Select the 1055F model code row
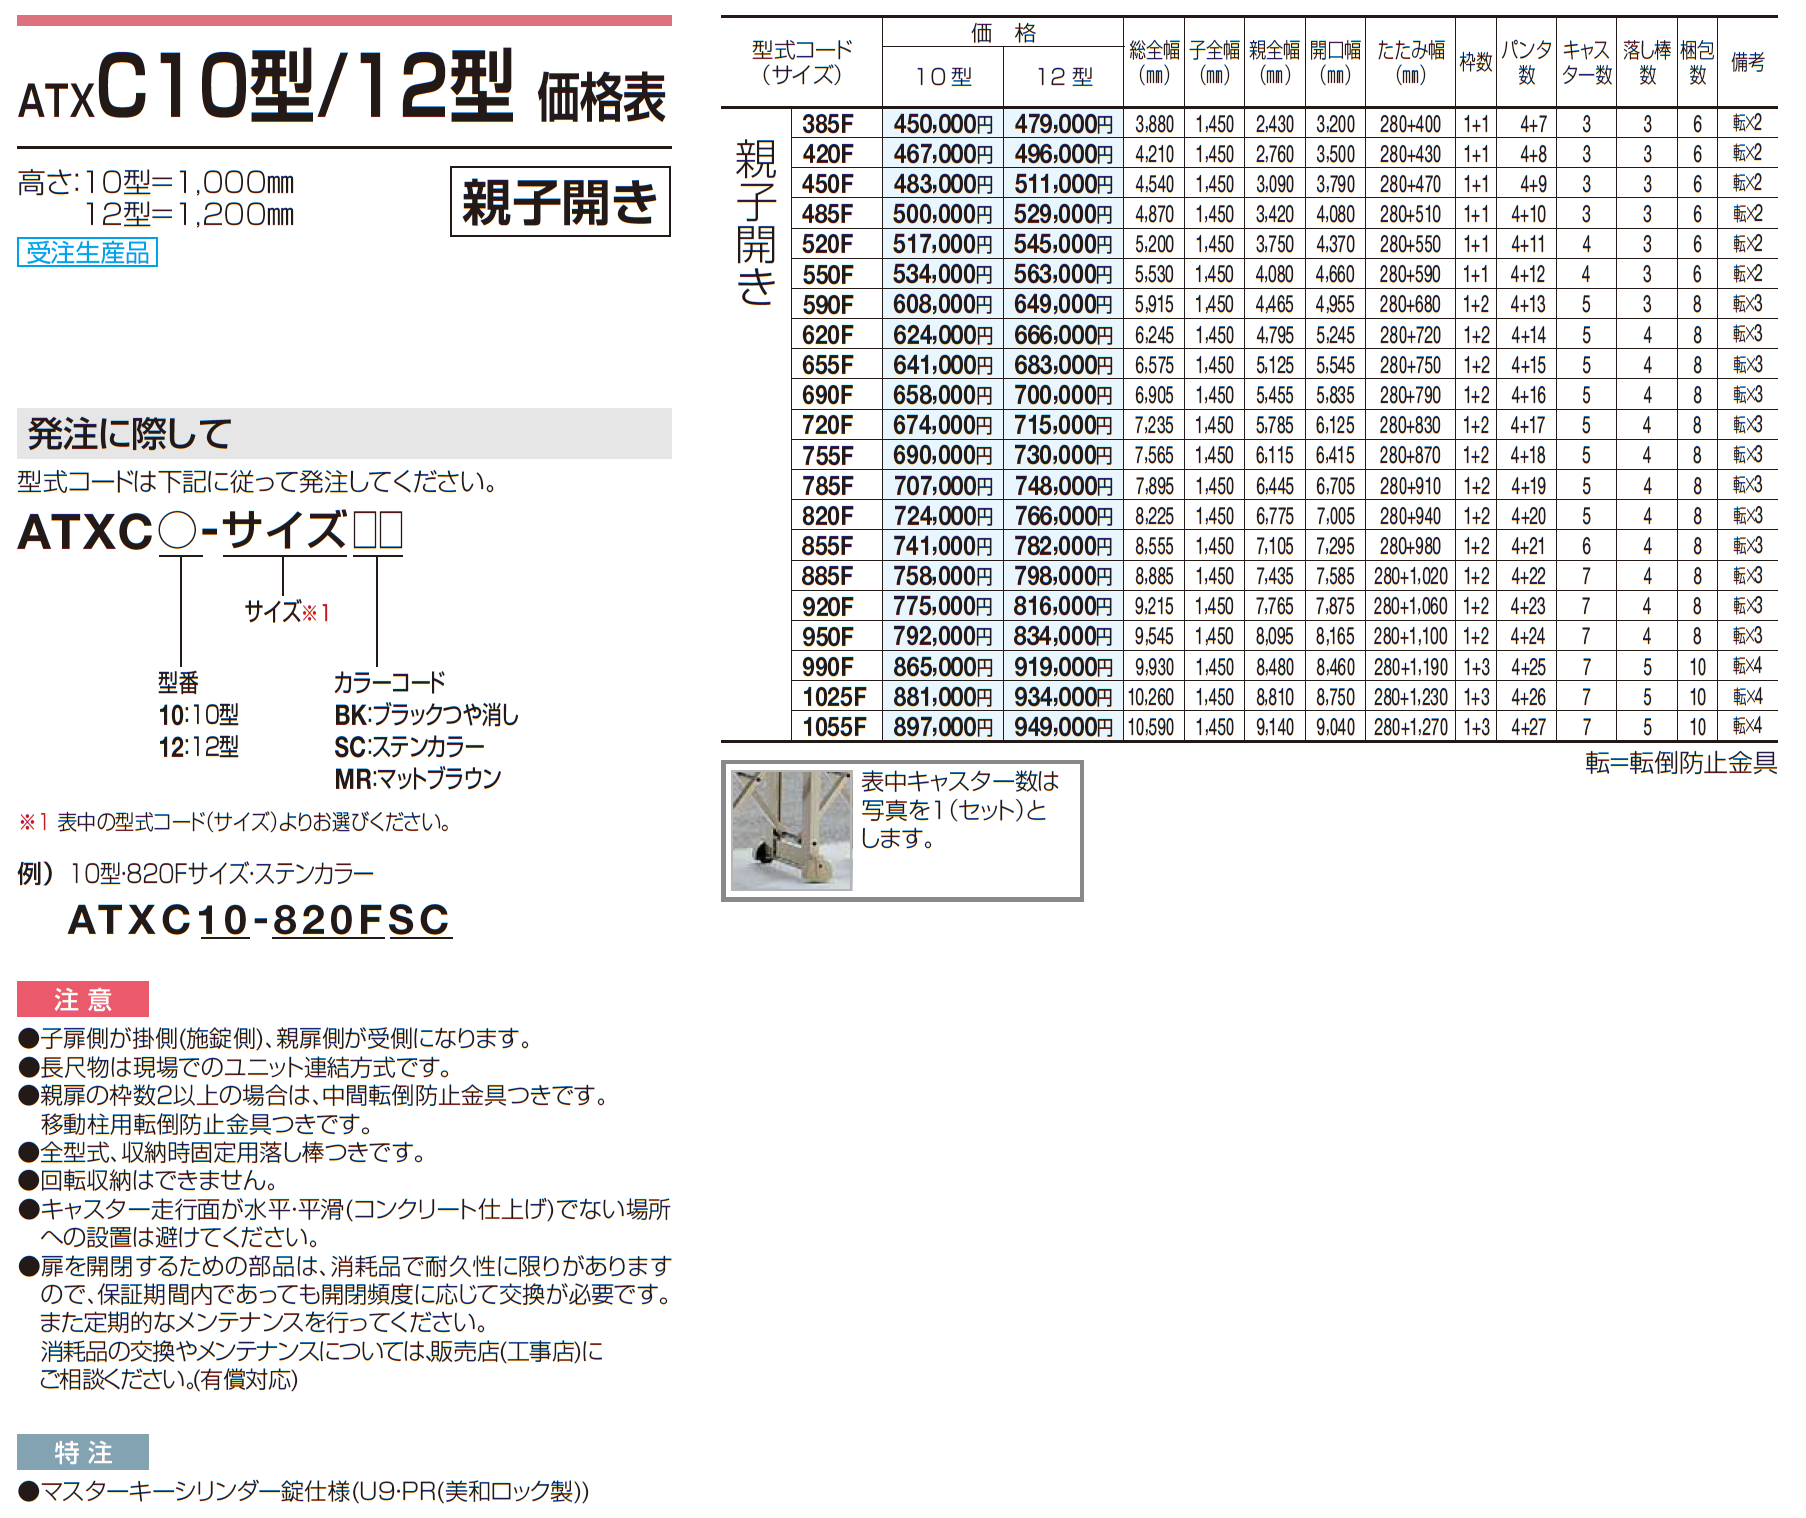Viewport: 1806px width, 1518px height. (x=834, y=727)
